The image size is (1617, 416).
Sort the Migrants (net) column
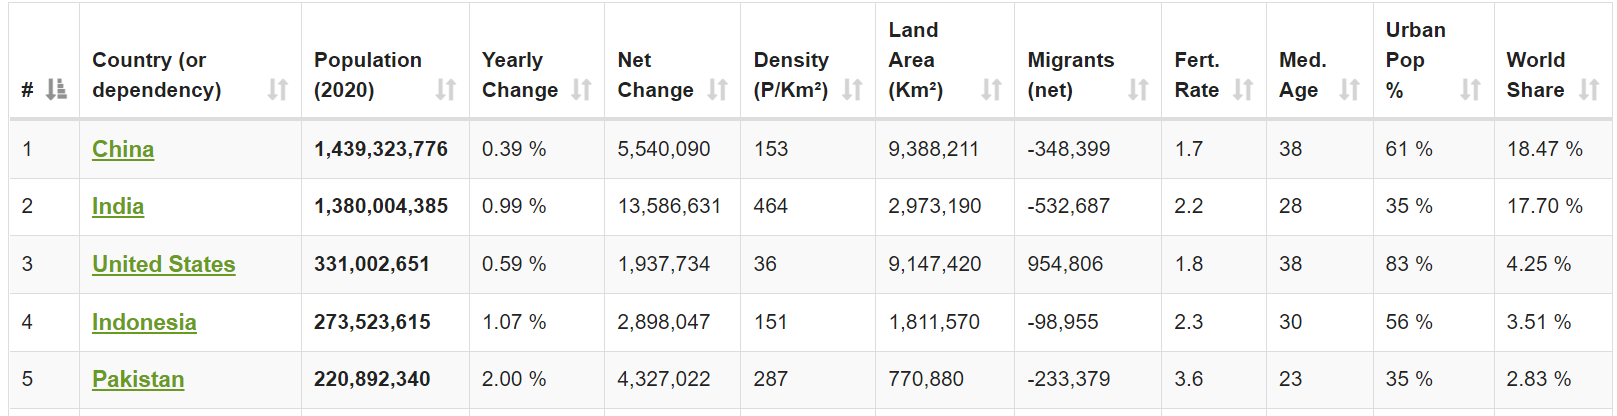(1138, 90)
